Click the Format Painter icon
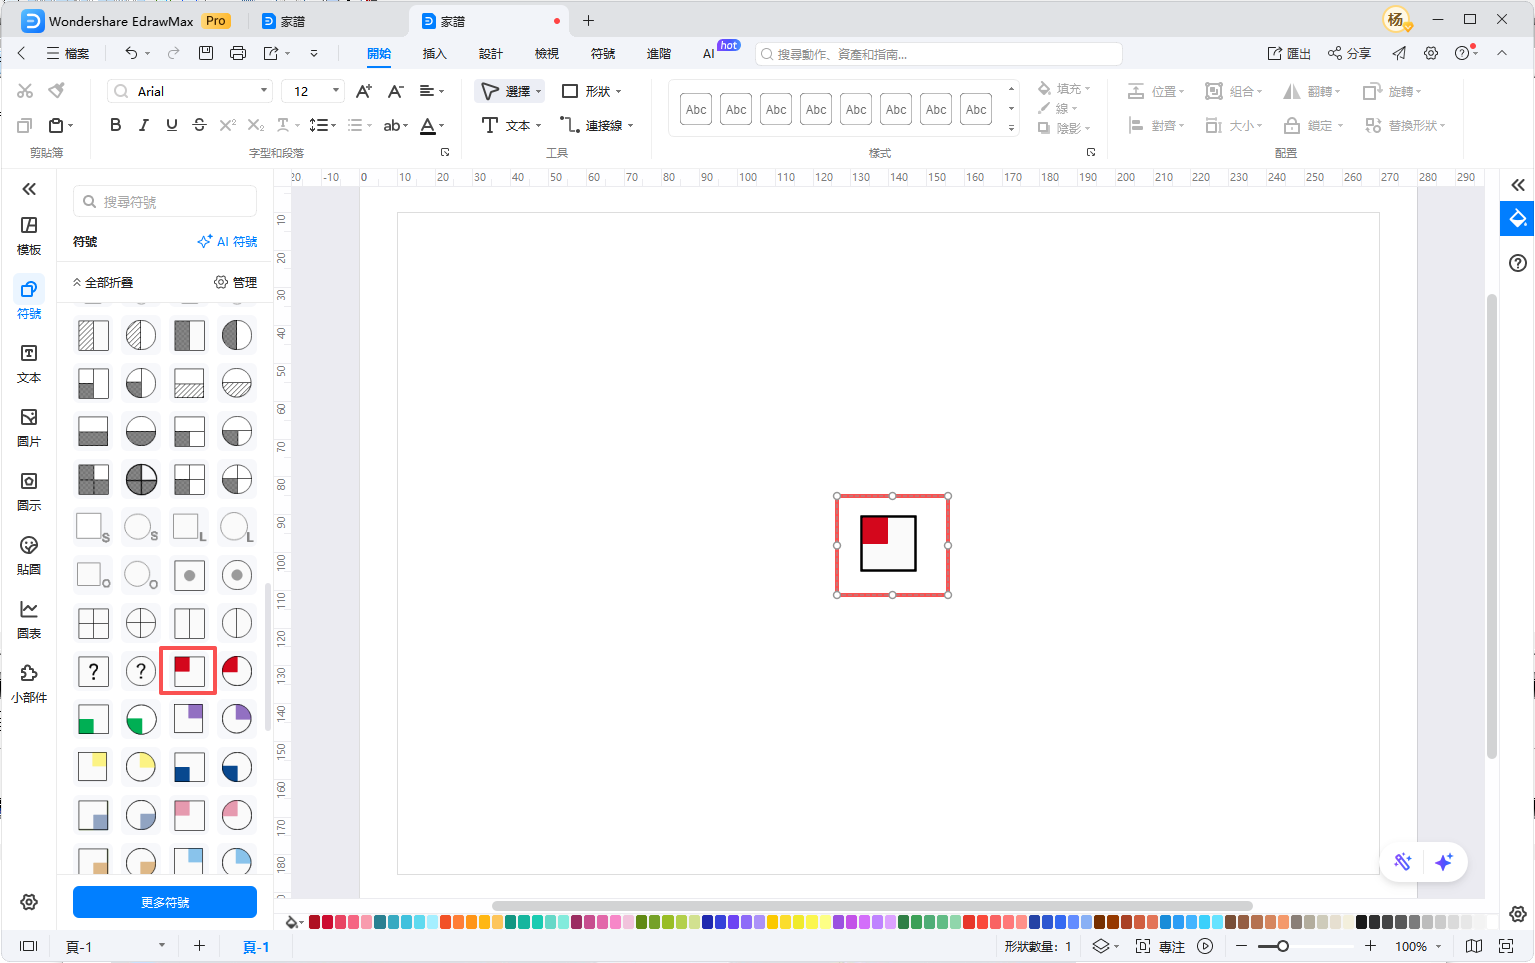Viewport: 1535px width, 963px height. (57, 91)
